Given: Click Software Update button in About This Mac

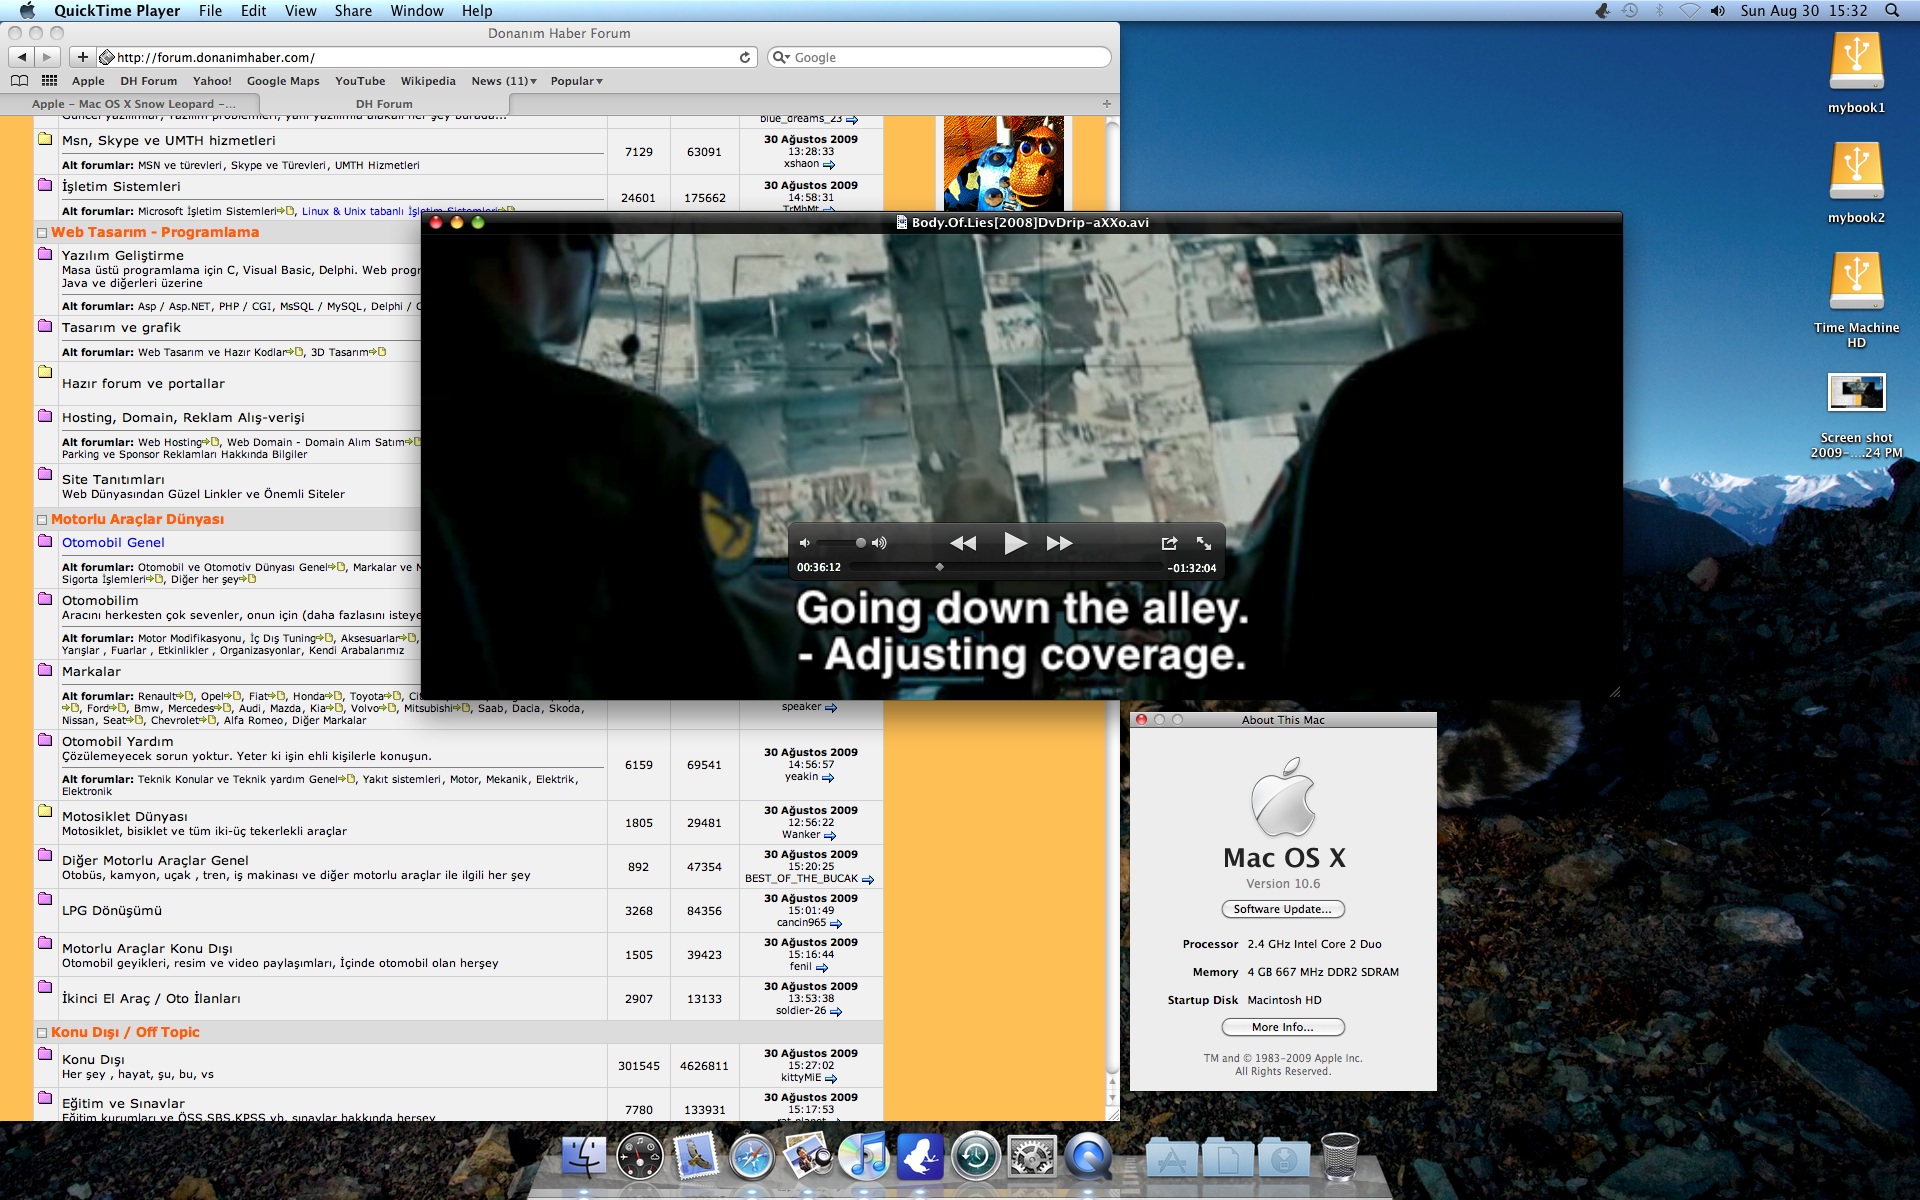Looking at the screenshot, I should [1283, 909].
